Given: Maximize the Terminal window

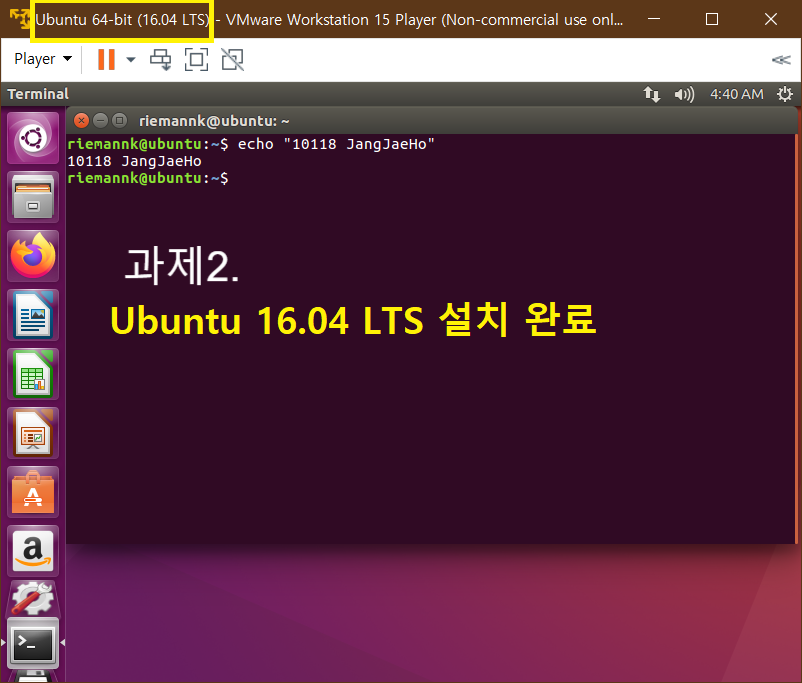Looking at the screenshot, I should point(120,121).
